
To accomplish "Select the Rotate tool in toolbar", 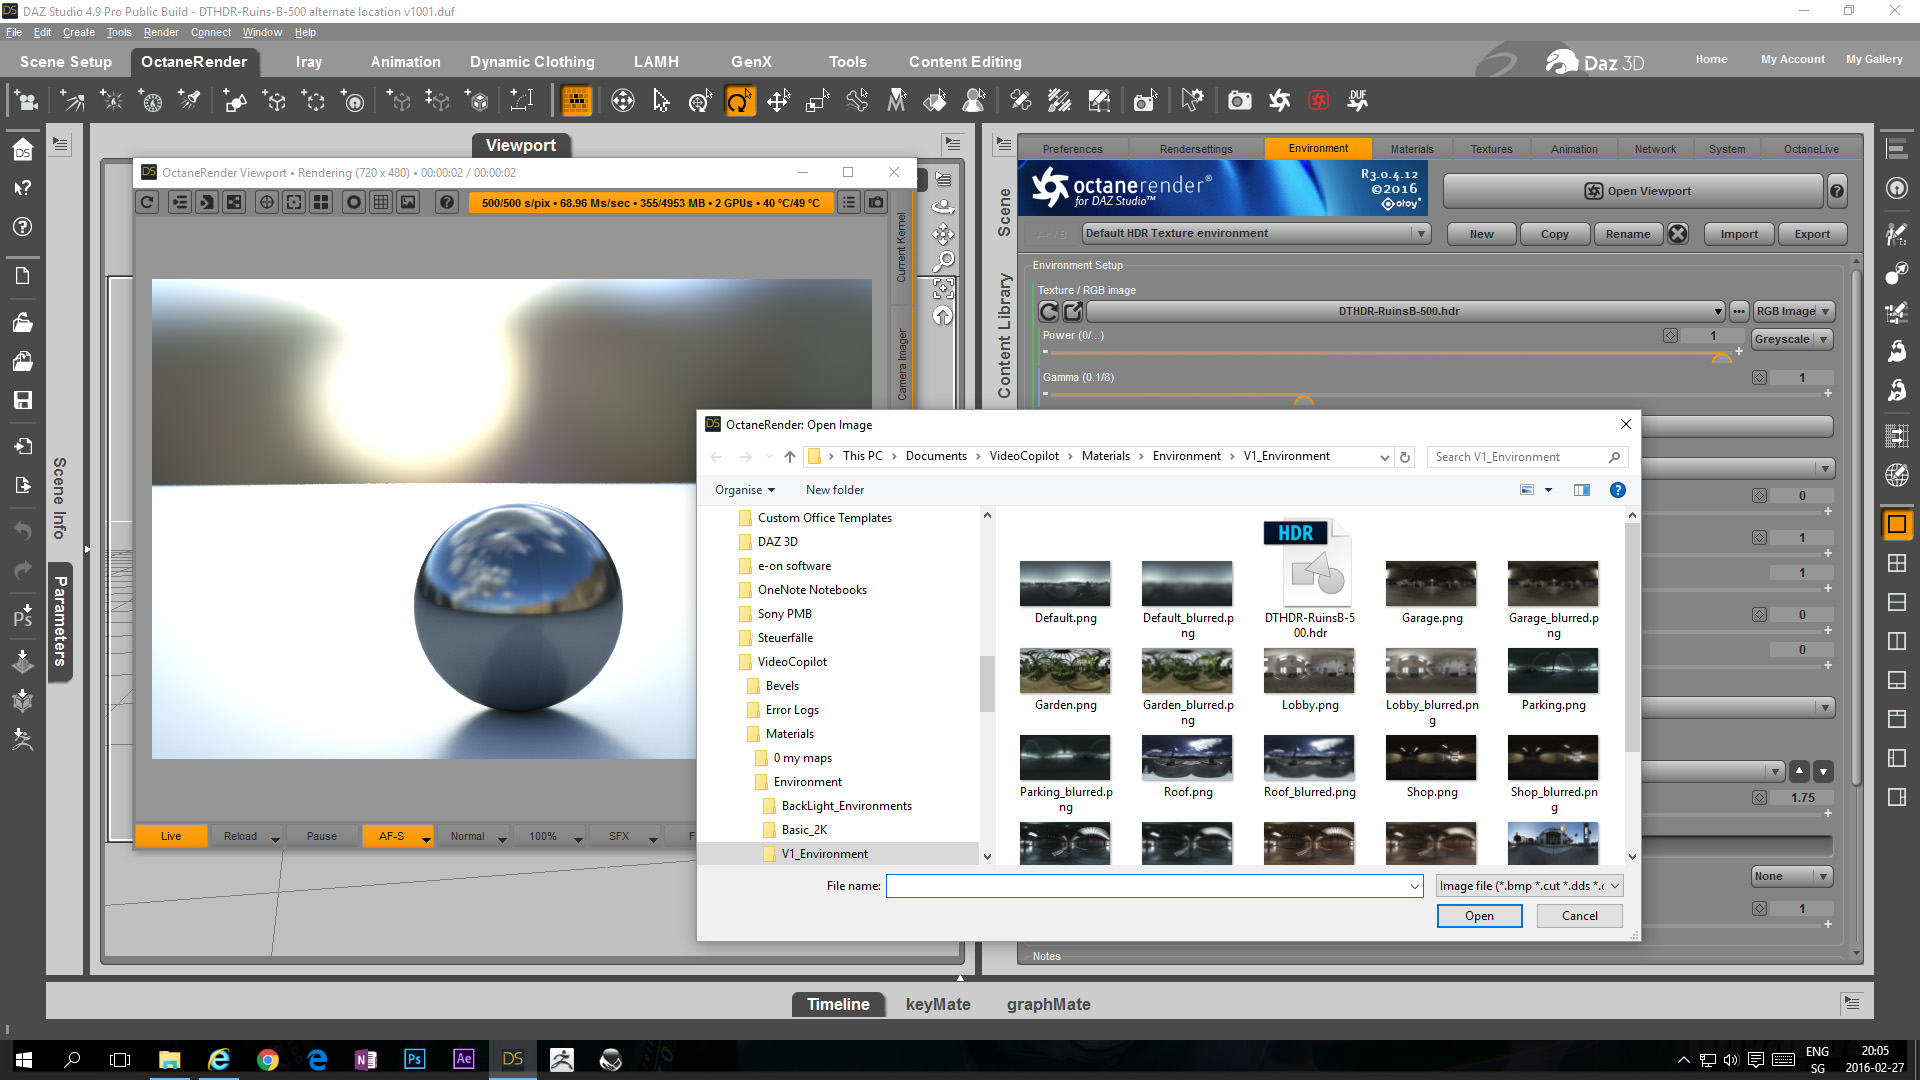I will 739,101.
